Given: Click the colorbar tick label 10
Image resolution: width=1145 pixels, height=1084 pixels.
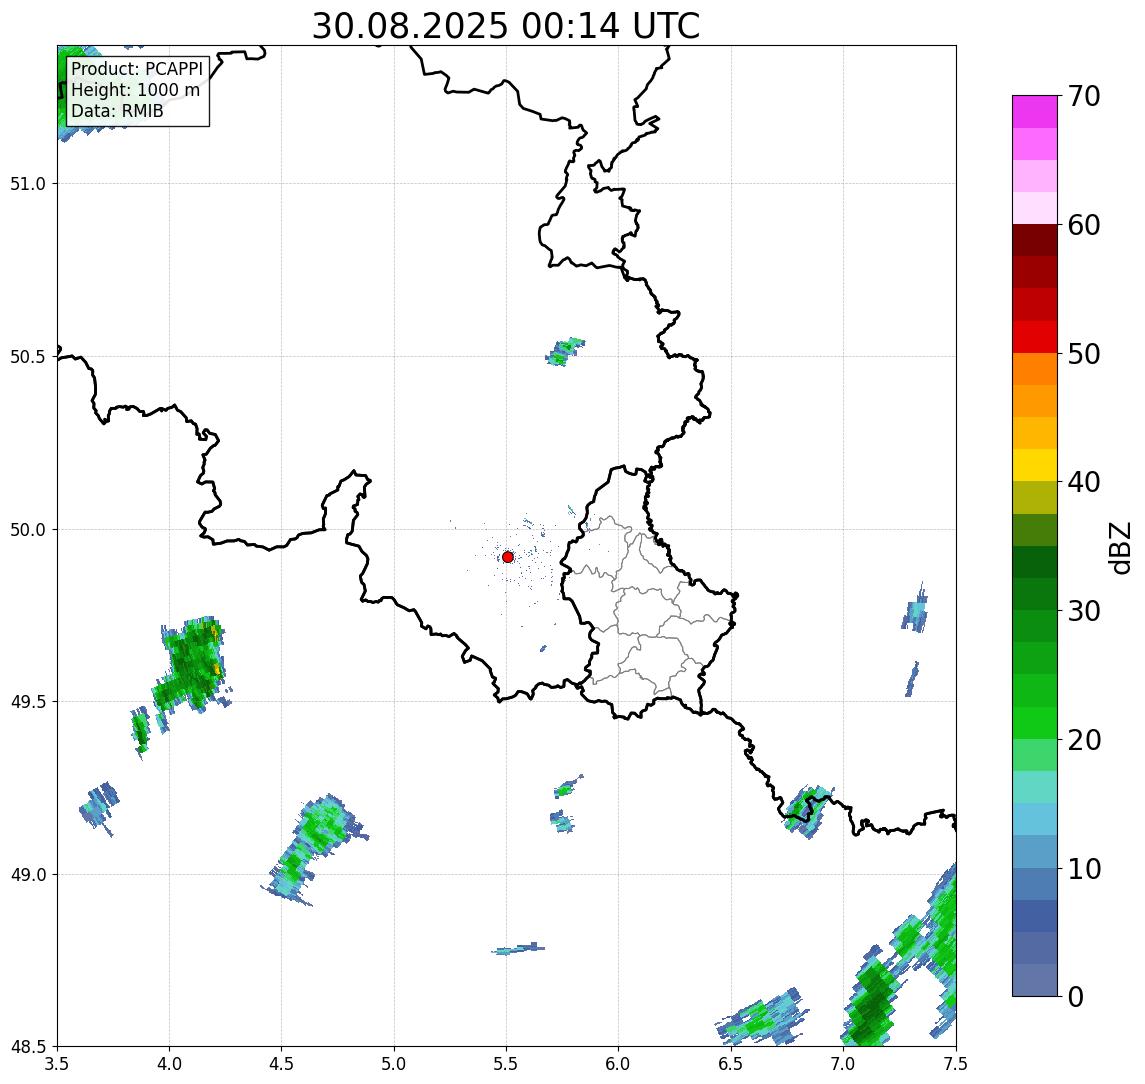Looking at the screenshot, I should [1083, 868].
